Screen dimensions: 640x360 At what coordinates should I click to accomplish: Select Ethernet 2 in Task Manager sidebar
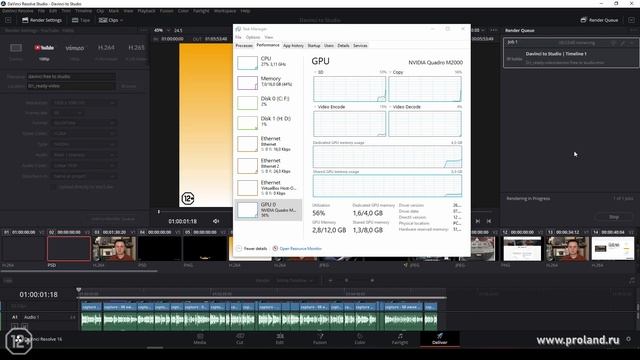click(x=268, y=166)
